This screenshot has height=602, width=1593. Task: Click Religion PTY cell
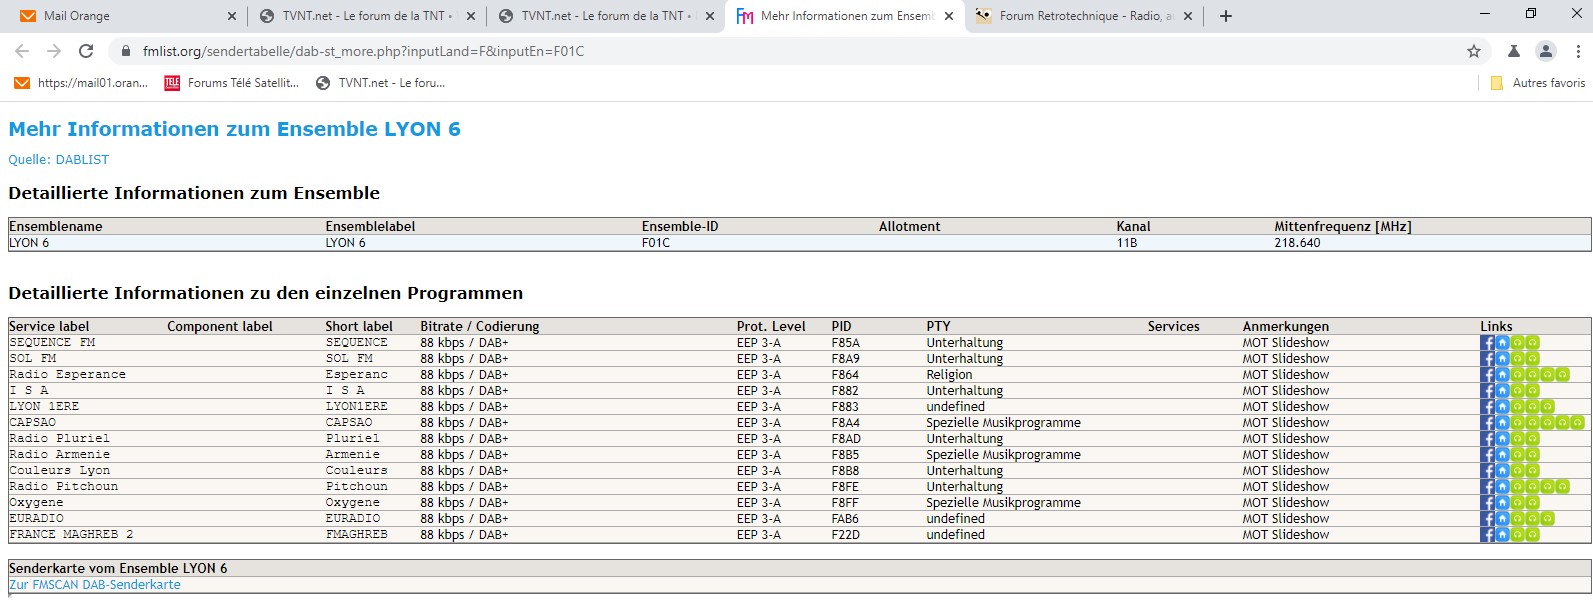(949, 375)
